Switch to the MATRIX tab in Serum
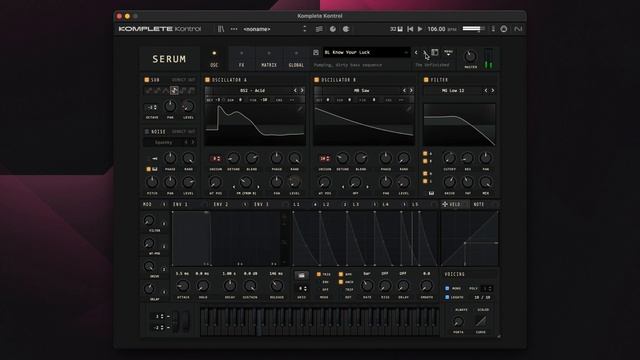 pyautogui.click(x=269, y=59)
